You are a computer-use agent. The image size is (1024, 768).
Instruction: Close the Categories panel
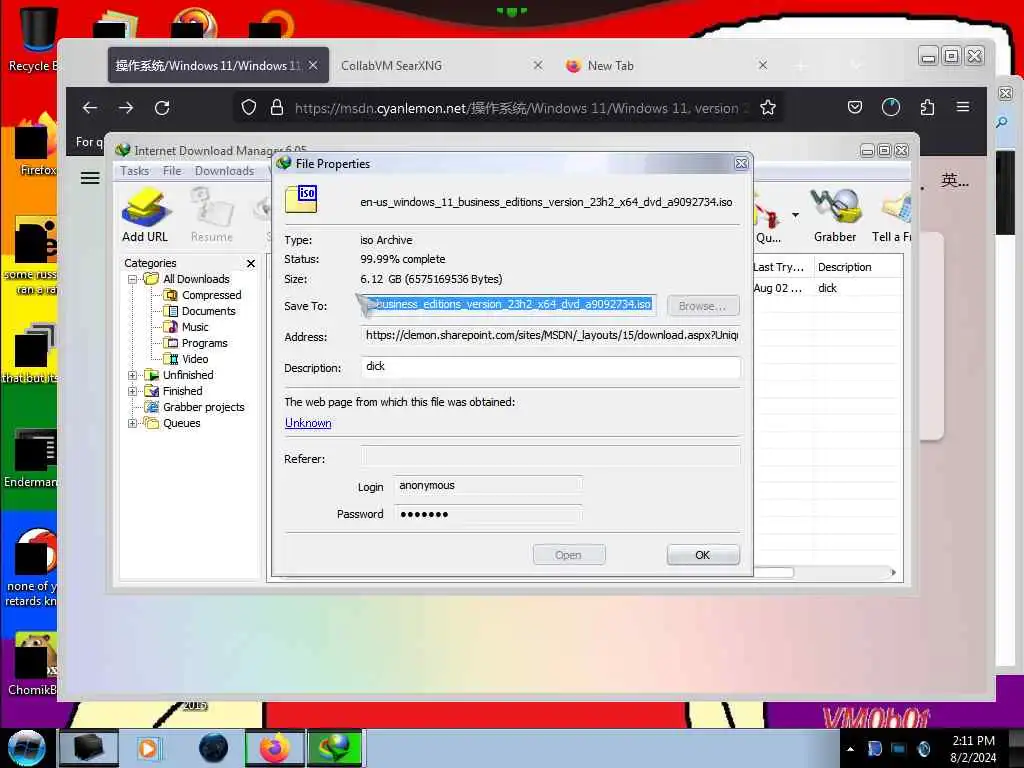[251, 263]
